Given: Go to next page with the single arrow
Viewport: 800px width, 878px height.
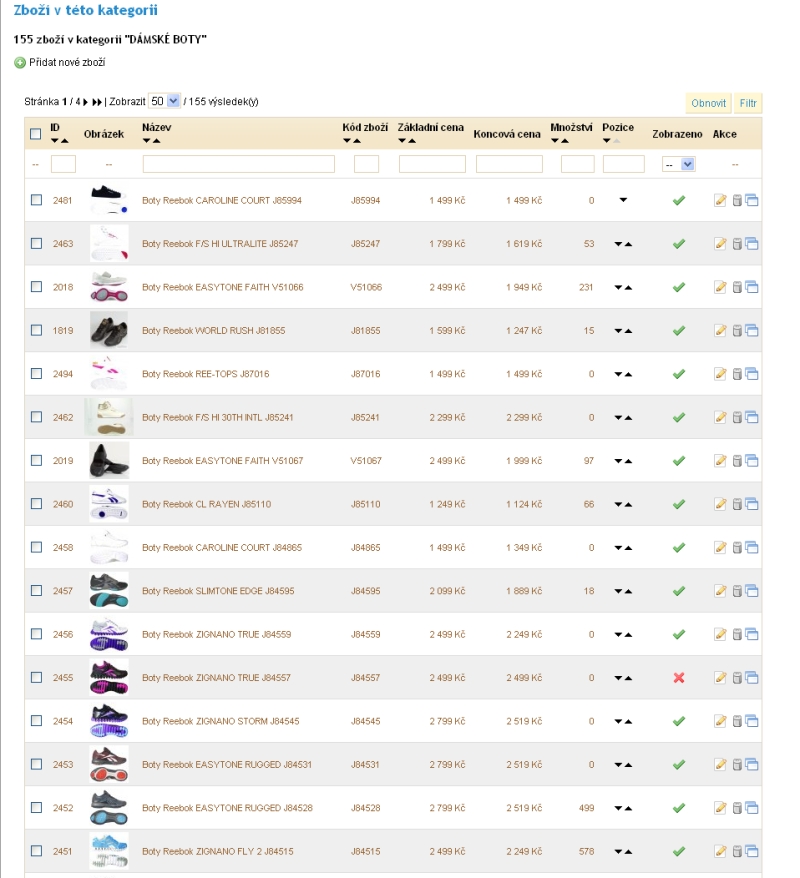Looking at the screenshot, I should coord(84,102).
